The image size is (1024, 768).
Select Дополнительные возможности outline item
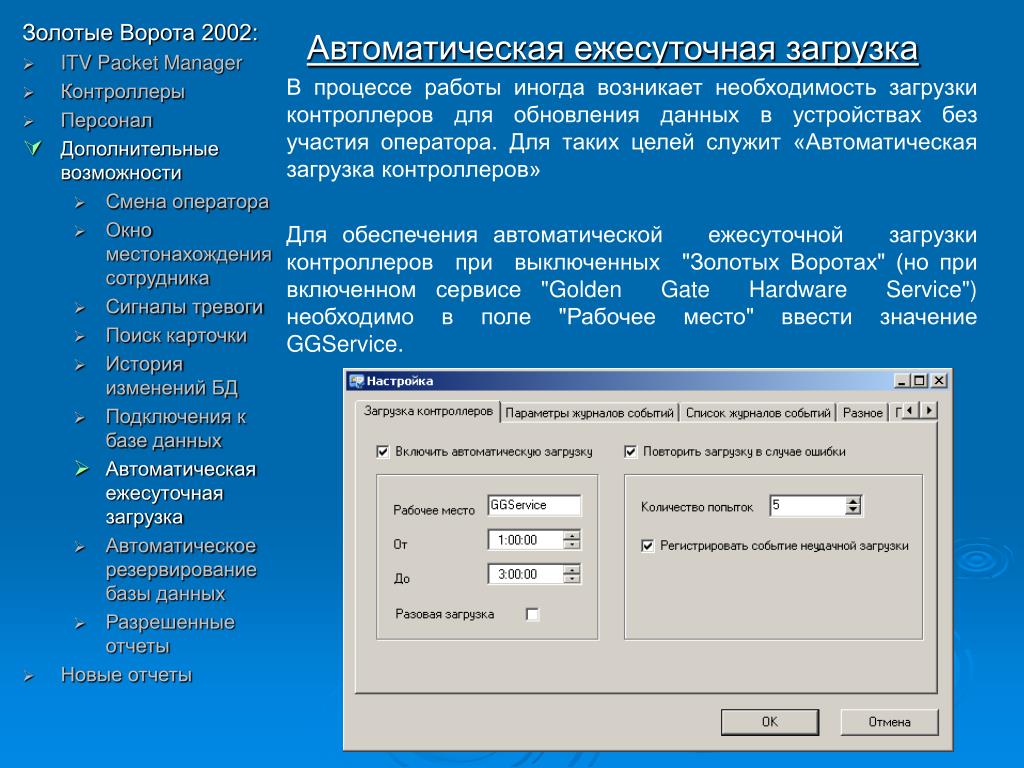click(x=139, y=161)
